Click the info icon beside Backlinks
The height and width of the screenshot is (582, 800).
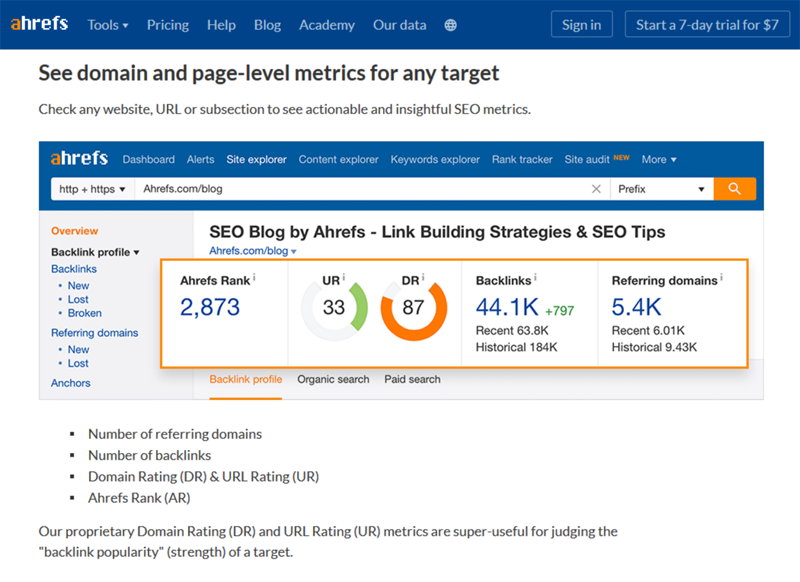click(535, 277)
